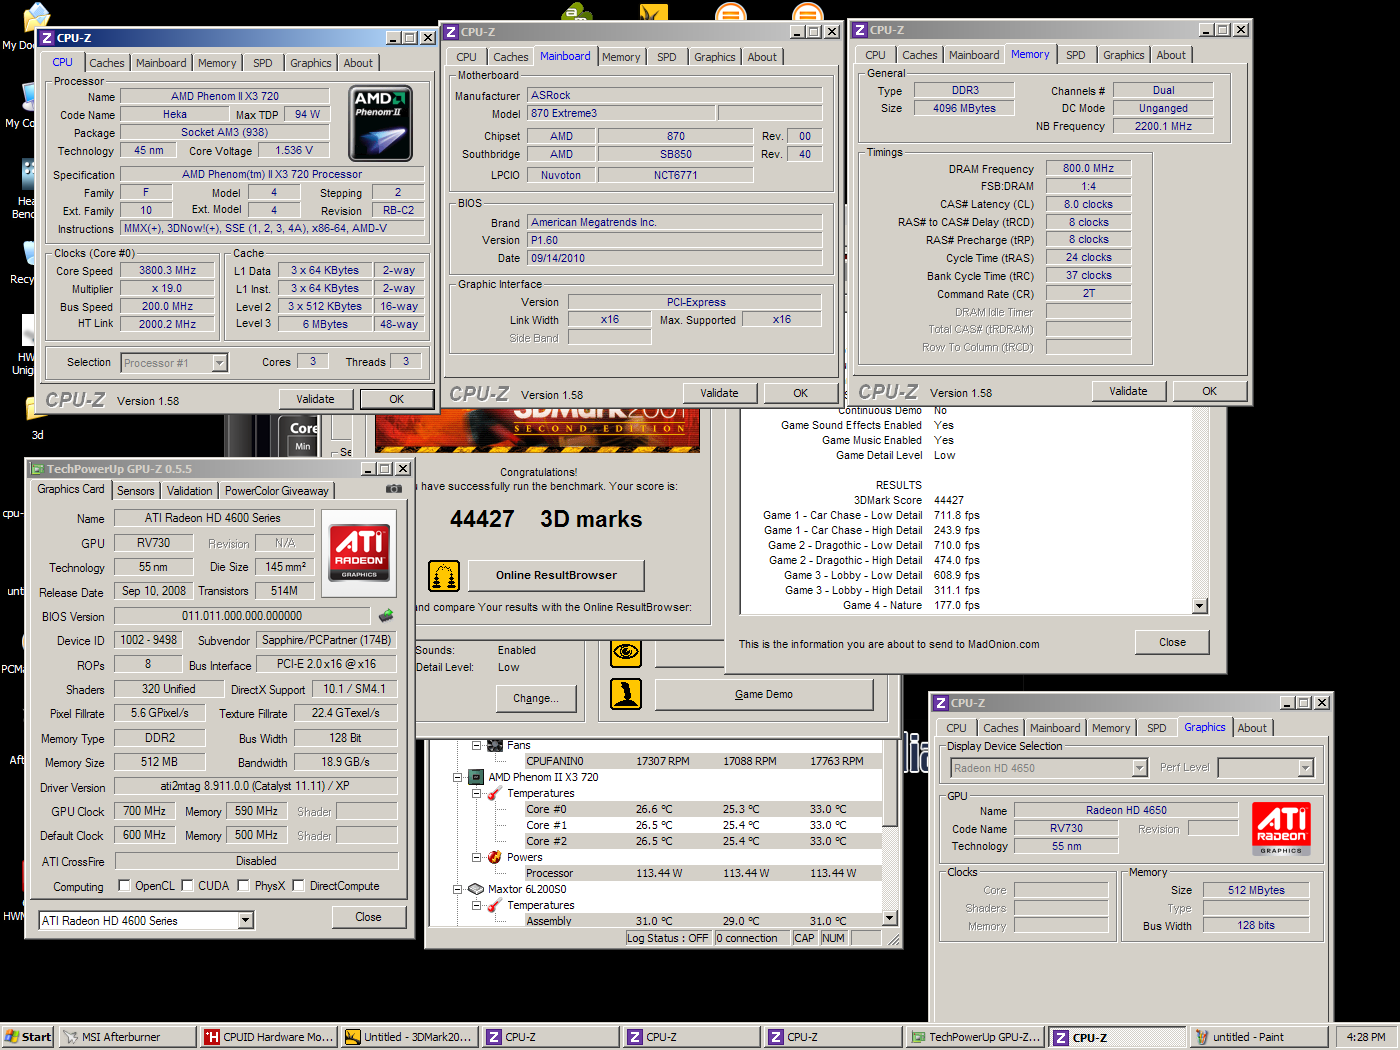This screenshot has height=1050, width=1400.
Task: Click the GPU-Z title bar icon
Action: point(37,469)
